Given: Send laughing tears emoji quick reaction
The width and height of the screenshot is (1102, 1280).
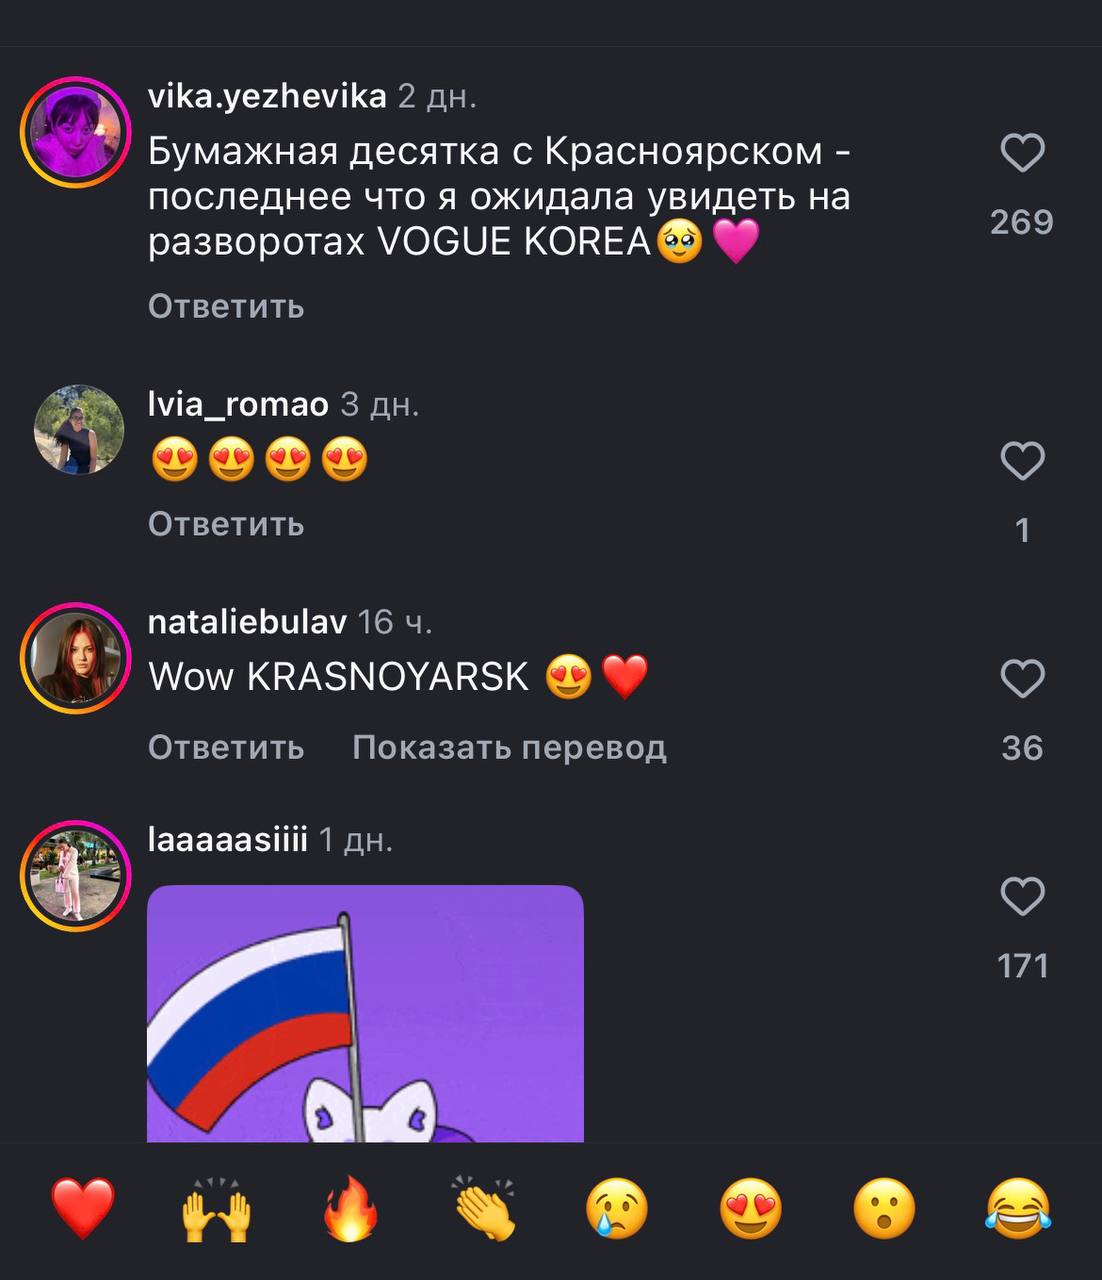Looking at the screenshot, I should [1018, 1209].
